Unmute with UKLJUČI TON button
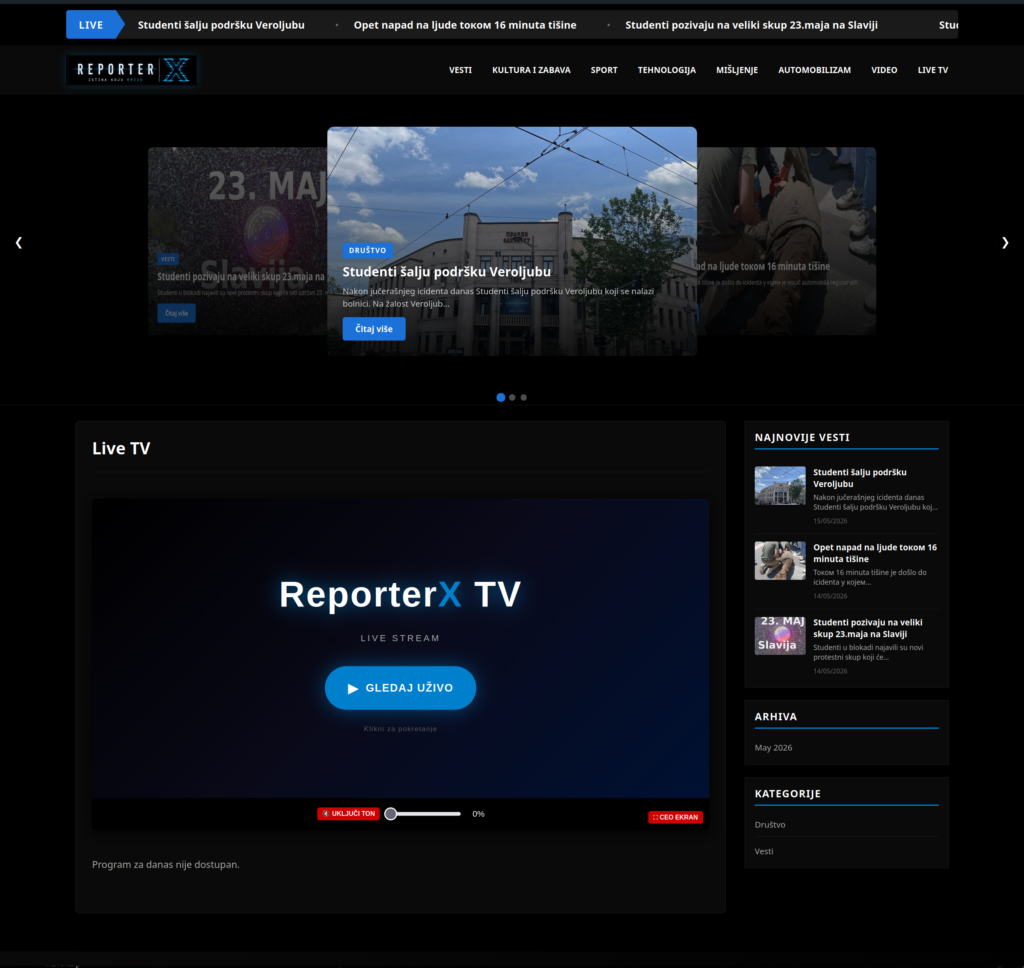The height and width of the screenshot is (968, 1024). pos(349,814)
